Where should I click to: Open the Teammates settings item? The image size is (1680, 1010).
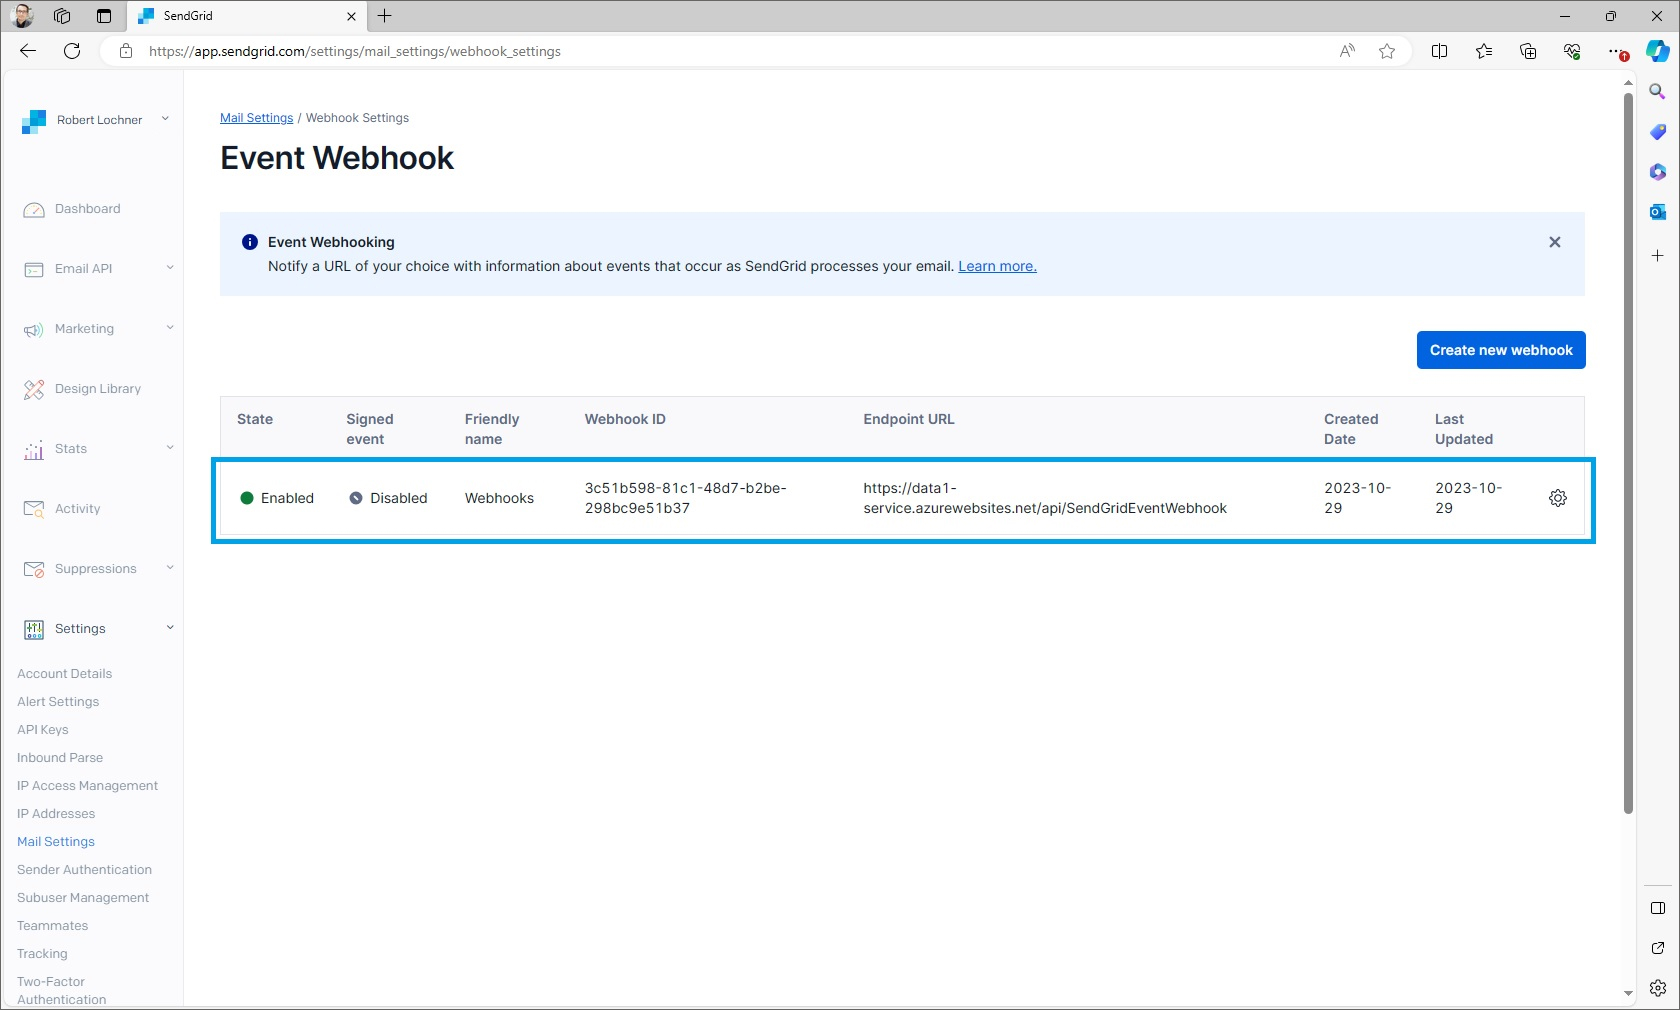[52, 926]
